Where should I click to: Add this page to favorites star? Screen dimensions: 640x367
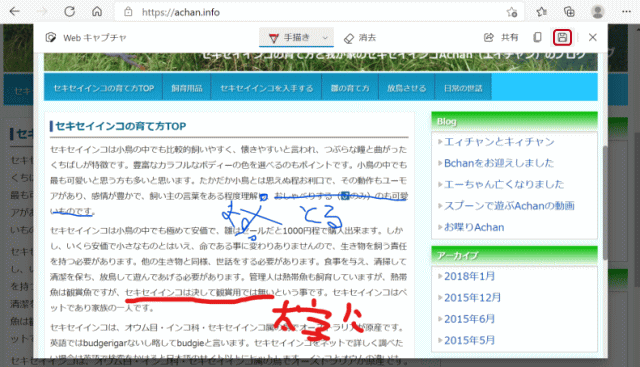point(512,12)
